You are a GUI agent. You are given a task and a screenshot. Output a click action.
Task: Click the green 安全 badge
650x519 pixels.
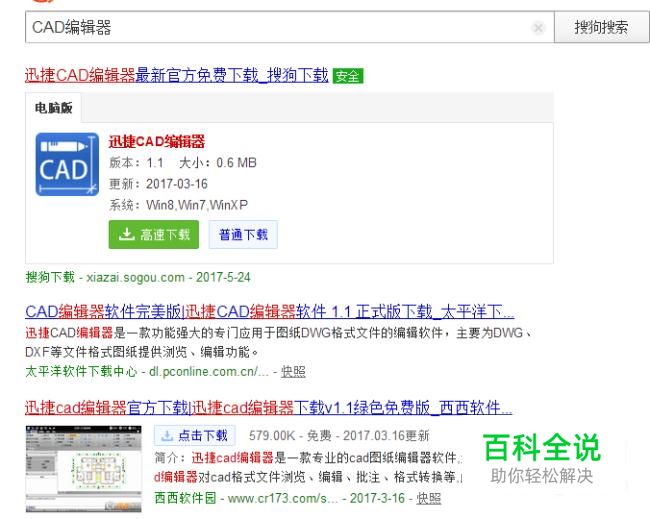click(348, 76)
